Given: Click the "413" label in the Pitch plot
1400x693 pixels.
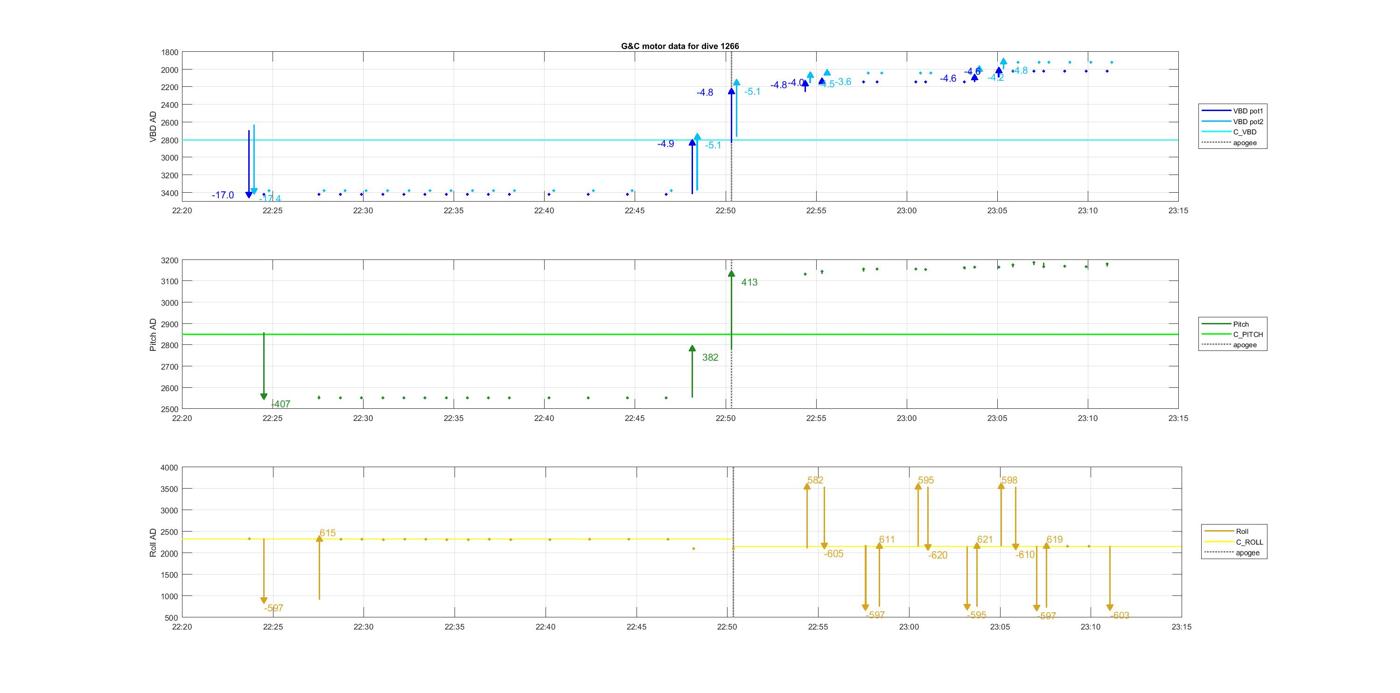Looking at the screenshot, I should point(749,283).
